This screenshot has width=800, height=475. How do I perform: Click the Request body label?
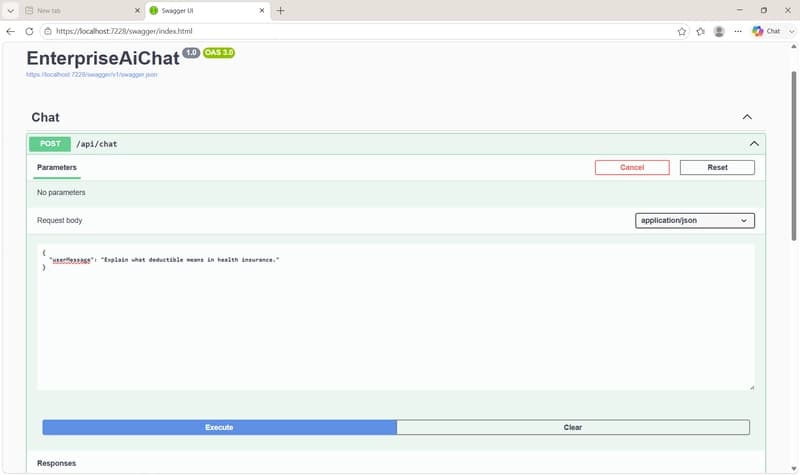pyautogui.click(x=60, y=220)
